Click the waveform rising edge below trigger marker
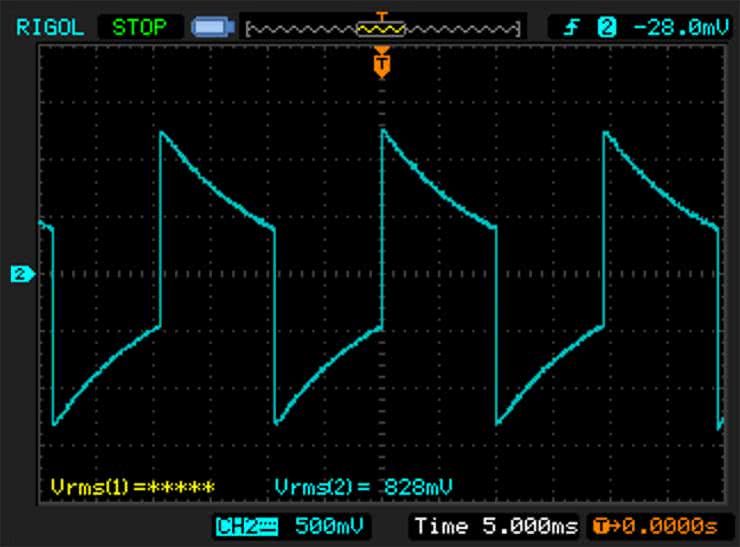This screenshot has width=740, height=547. pos(381,230)
